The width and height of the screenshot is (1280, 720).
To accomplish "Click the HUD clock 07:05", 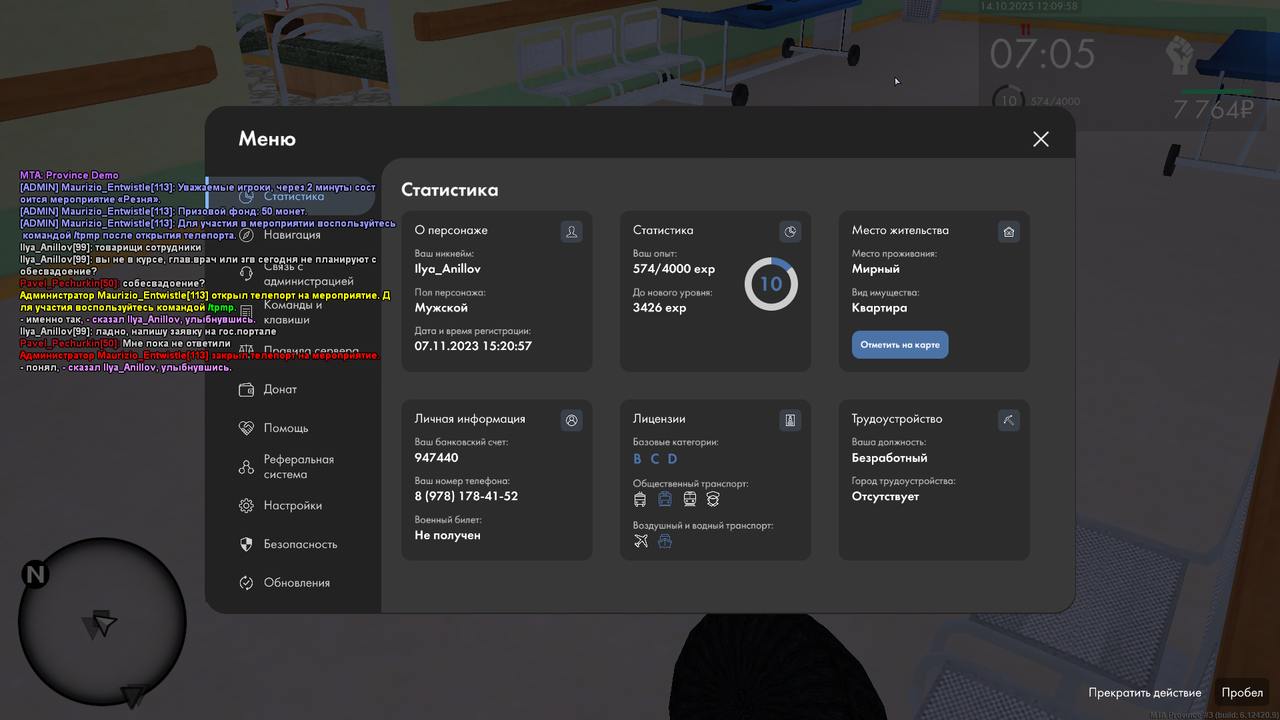I will 1043,54.
